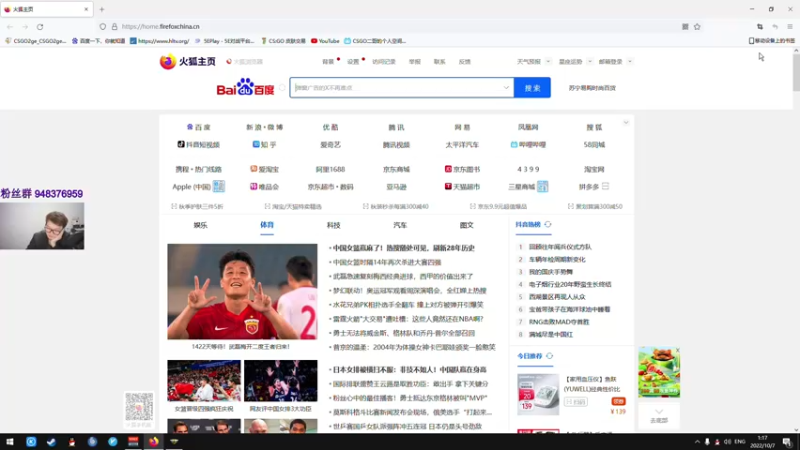
Task: Open the 设置 settings link in header
Action: 353,62
